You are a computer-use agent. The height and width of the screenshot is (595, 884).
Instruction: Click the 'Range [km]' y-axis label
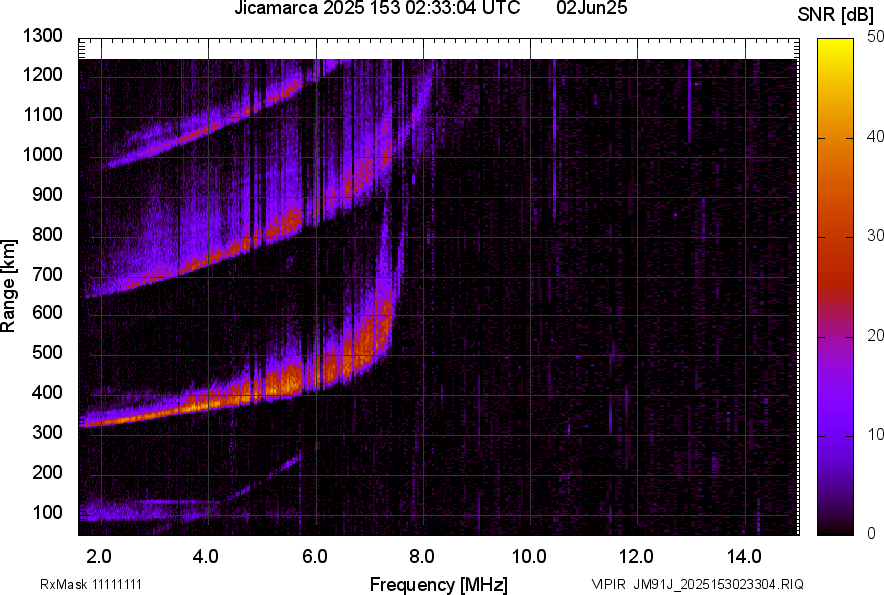[8, 286]
